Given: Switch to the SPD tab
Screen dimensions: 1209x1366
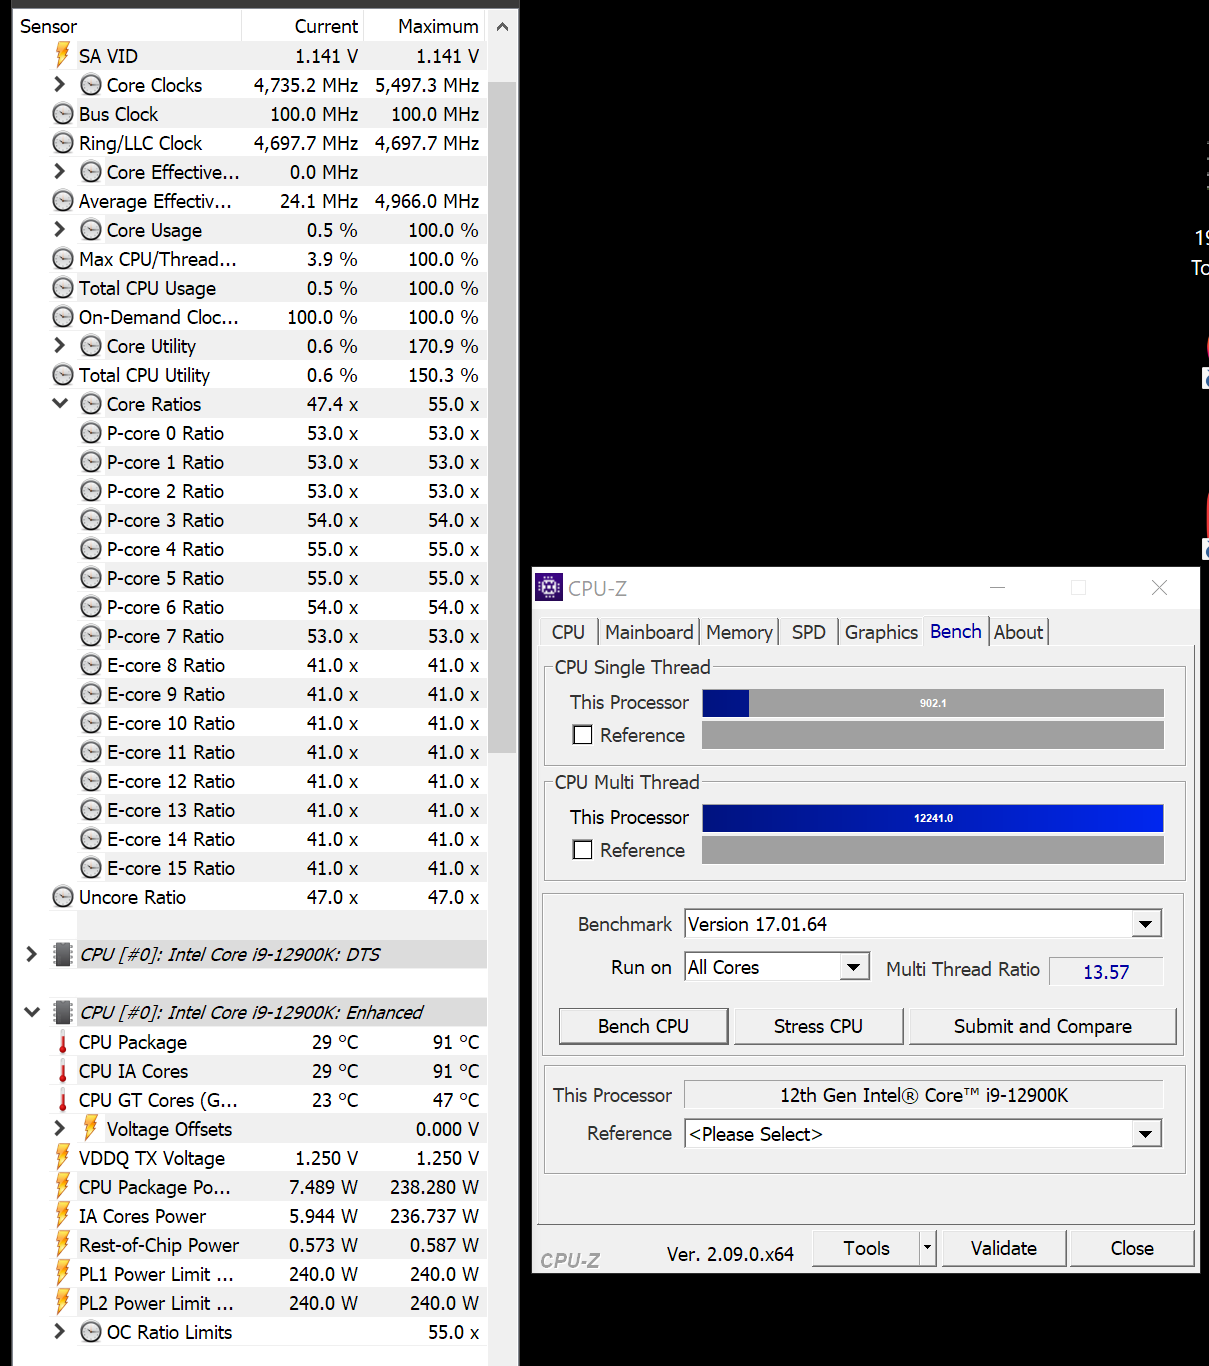Looking at the screenshot, I should point(809,632).
